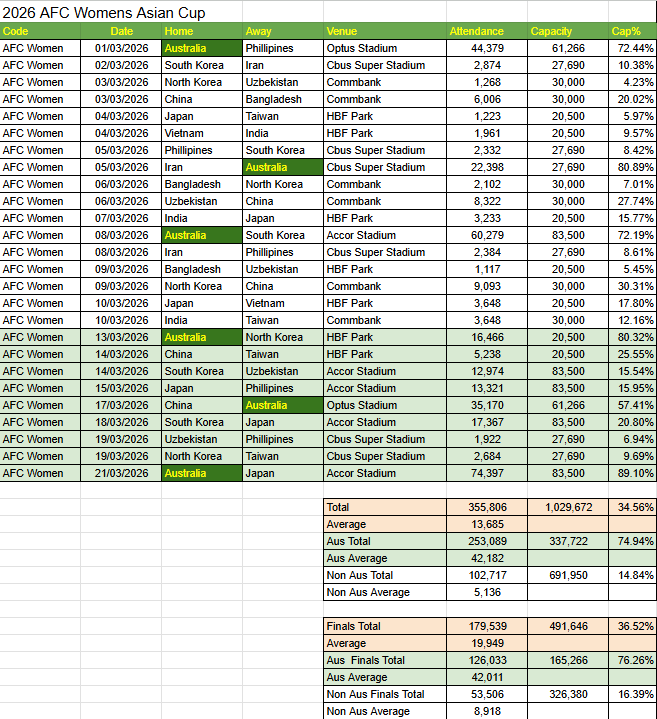The height and width of the screenshot is (719, 657).
Task: Select attendance cell 17,367
Action: click(487, 422)
